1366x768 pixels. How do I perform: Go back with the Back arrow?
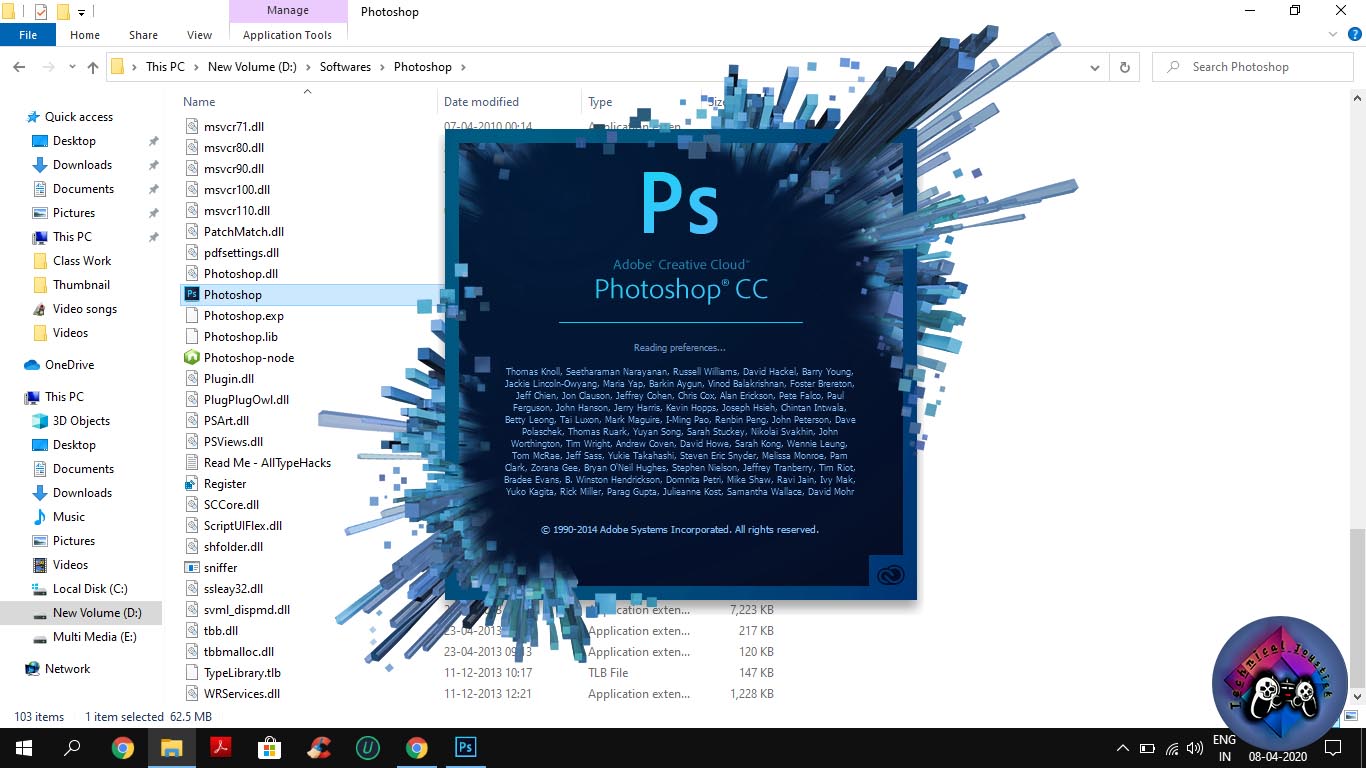coord(19,67)
